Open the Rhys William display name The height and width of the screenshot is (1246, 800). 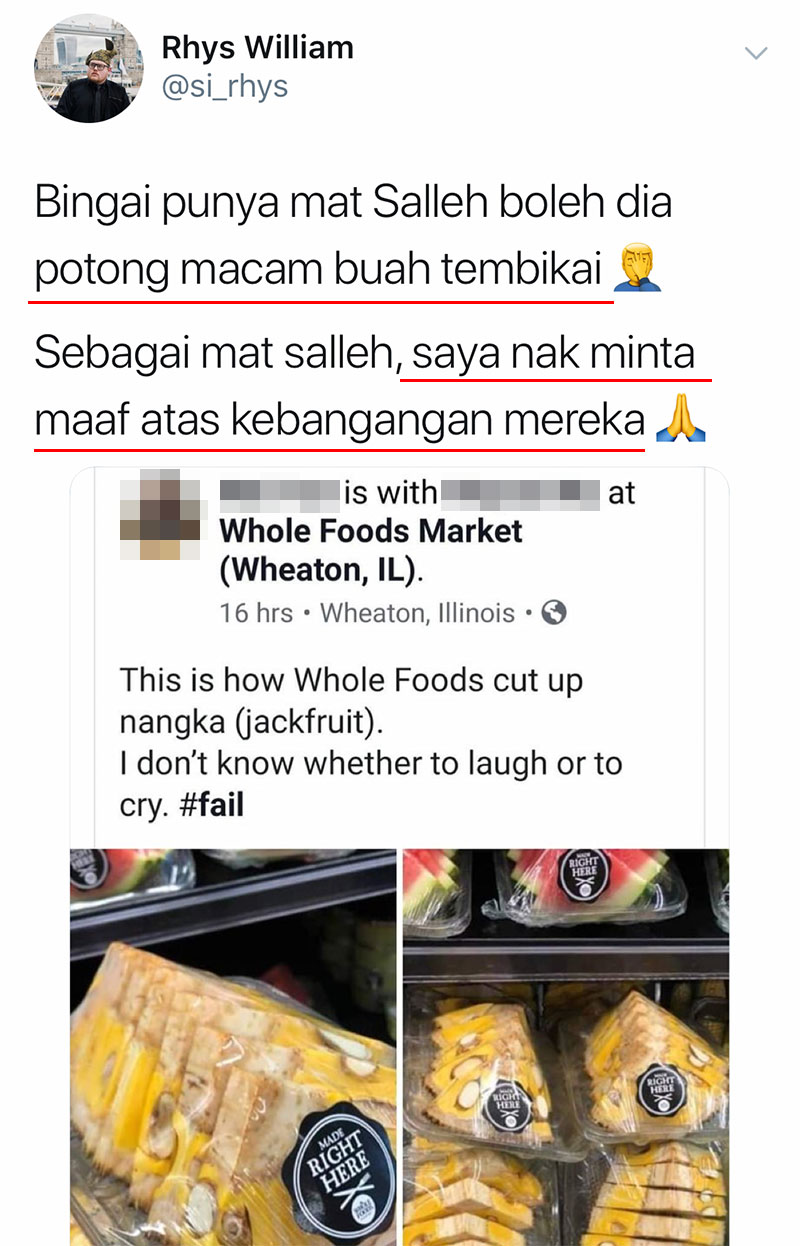(x=258, y=47)
